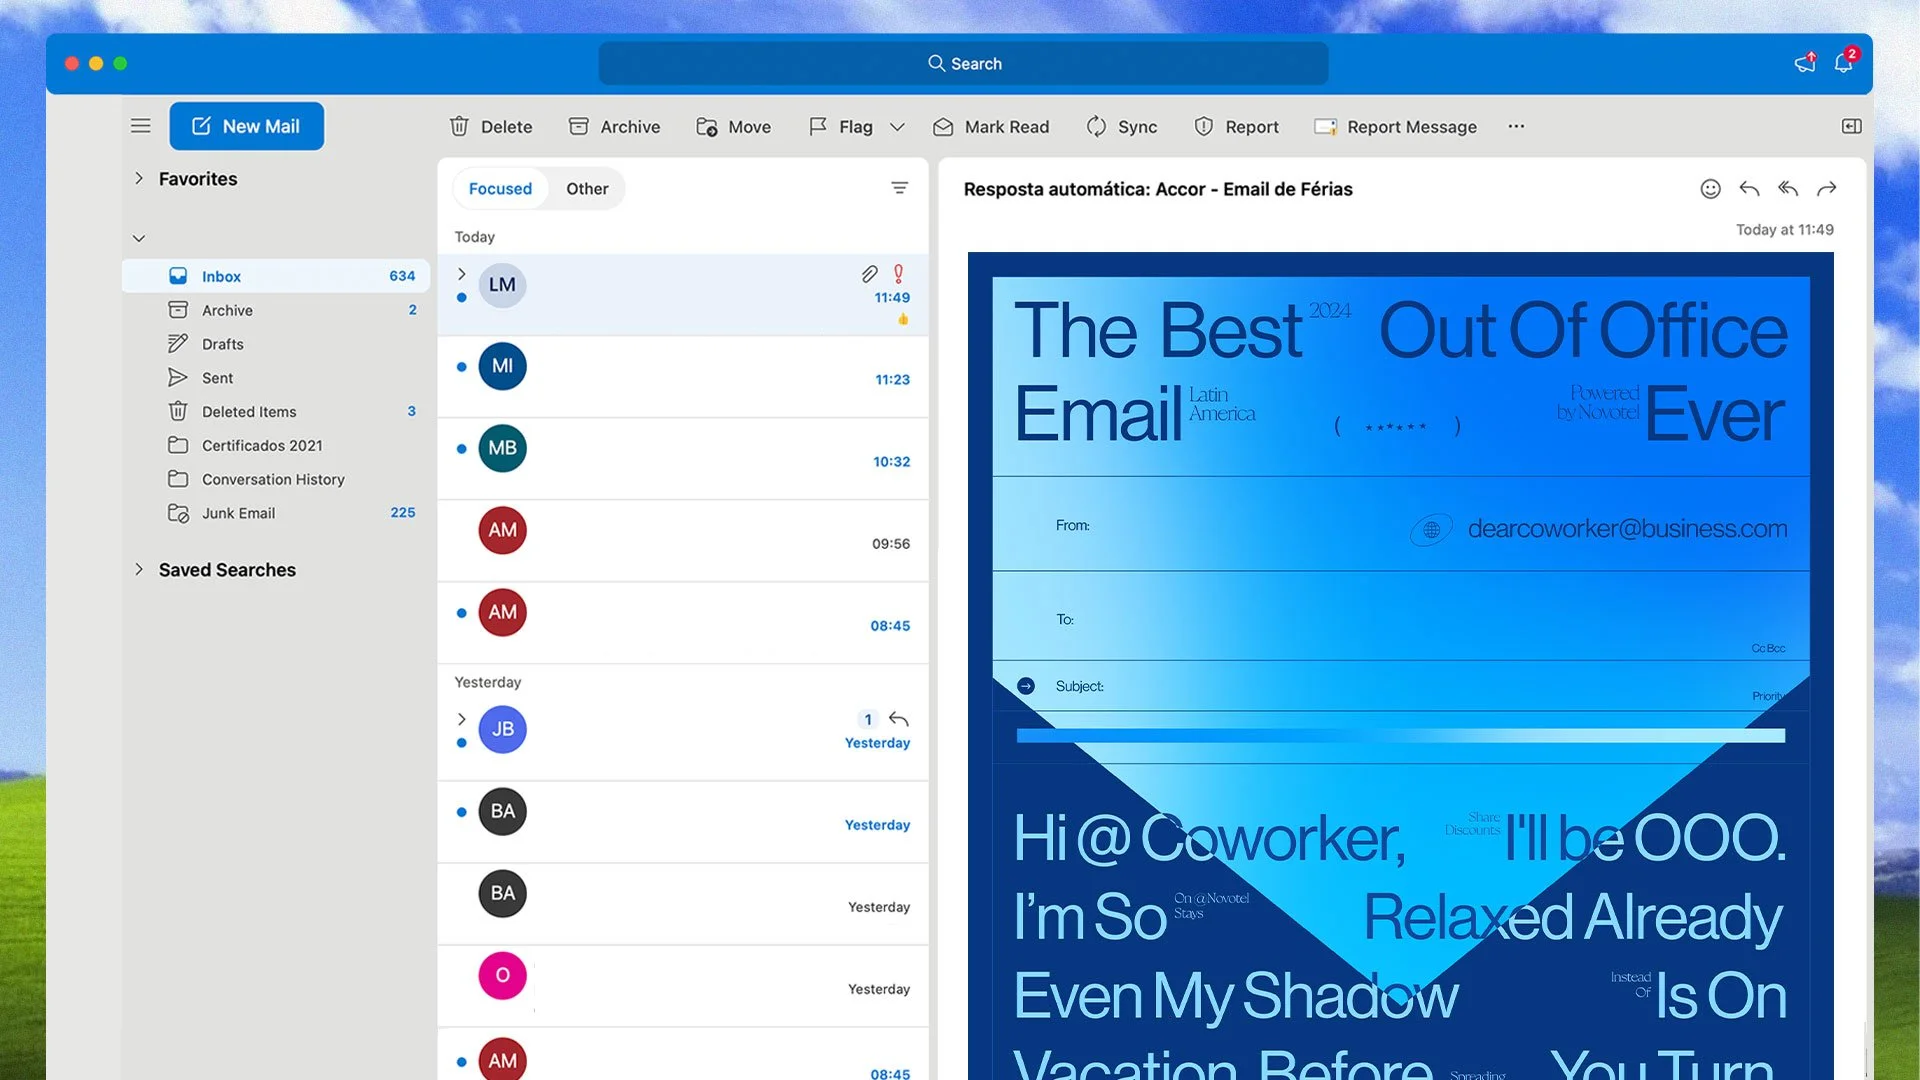Open the megaphone announcements icon
1920x1080 pixels.
click(x=1805, y=63)
